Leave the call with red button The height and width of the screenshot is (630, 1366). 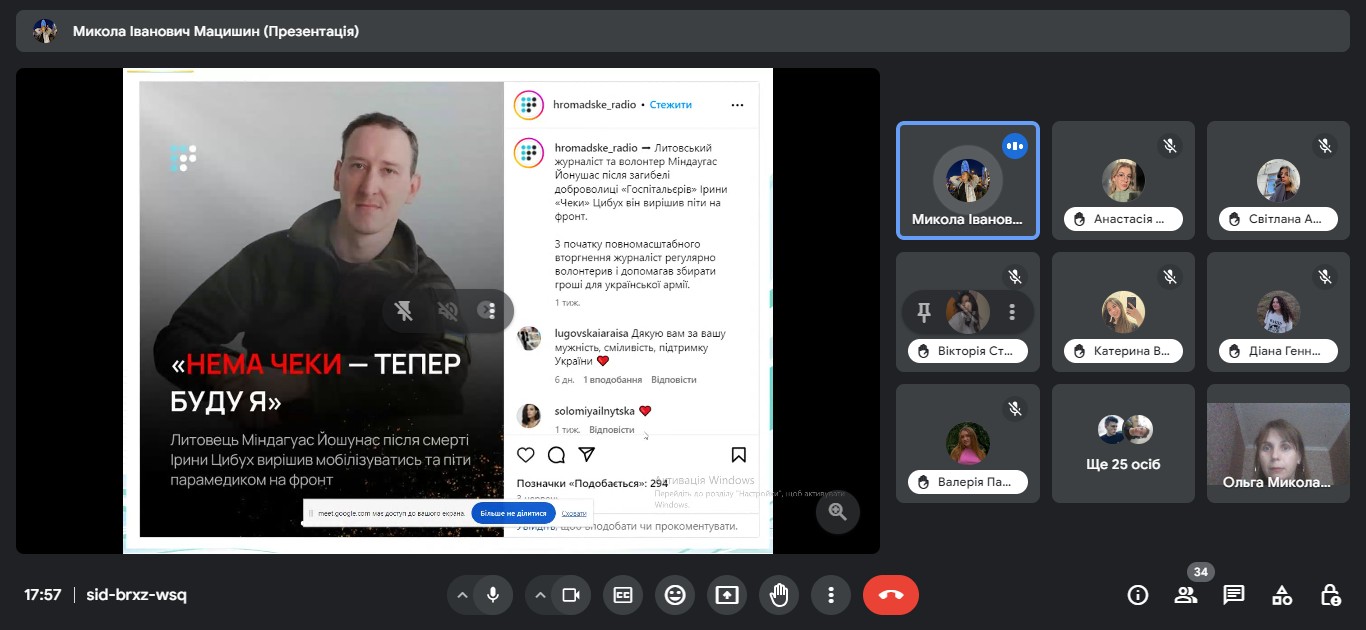(890, 595)
